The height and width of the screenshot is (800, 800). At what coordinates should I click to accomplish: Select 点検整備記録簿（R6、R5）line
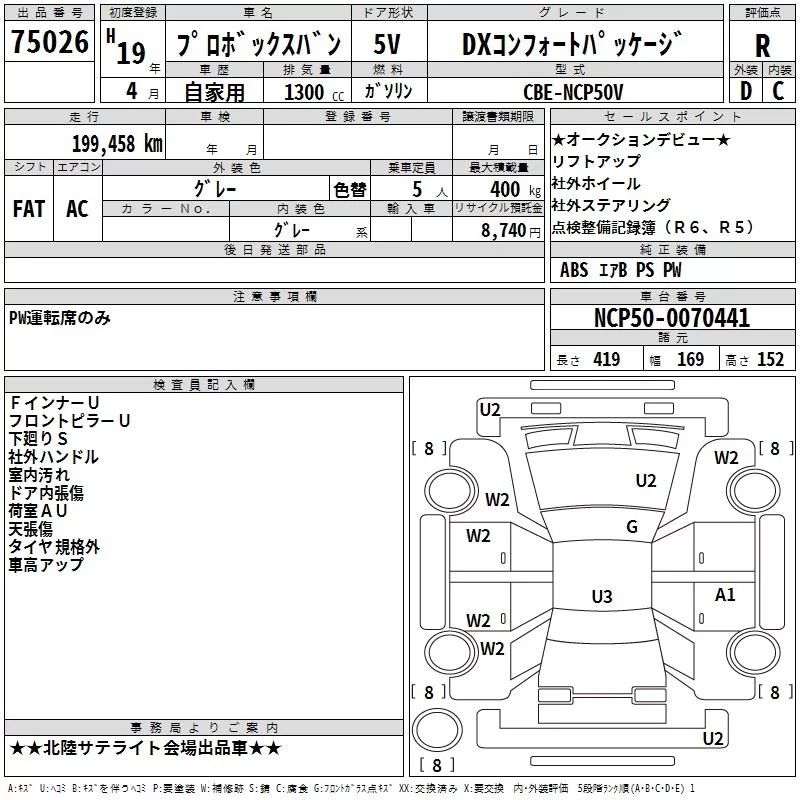pos(653,227)
